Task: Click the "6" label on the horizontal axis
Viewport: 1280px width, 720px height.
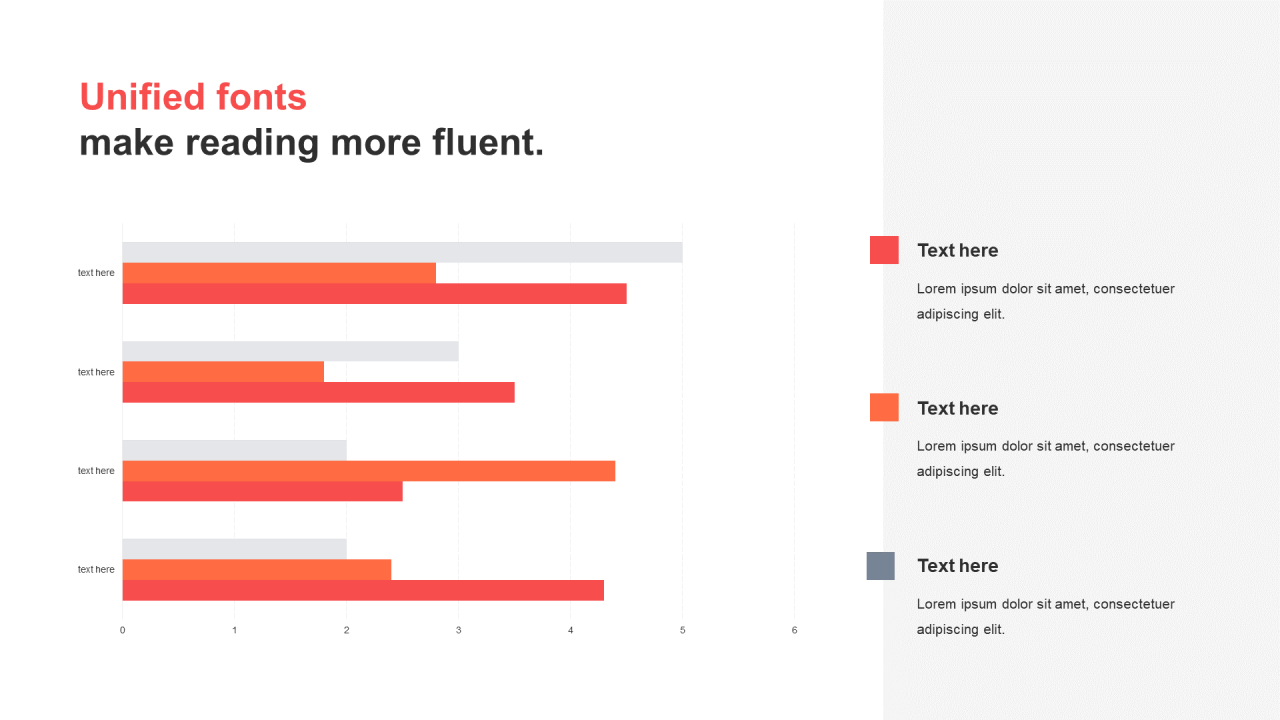Action: pos(794,630)
